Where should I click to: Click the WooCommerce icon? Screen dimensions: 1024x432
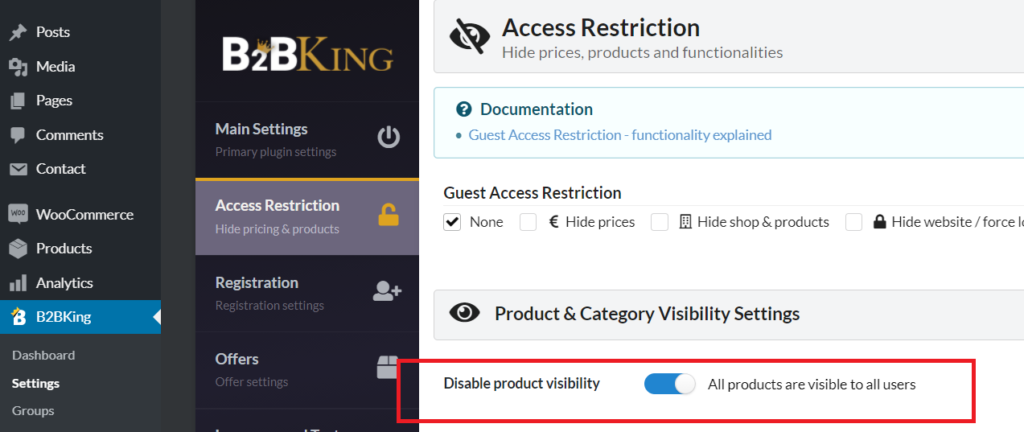click(x=18, y=214)
